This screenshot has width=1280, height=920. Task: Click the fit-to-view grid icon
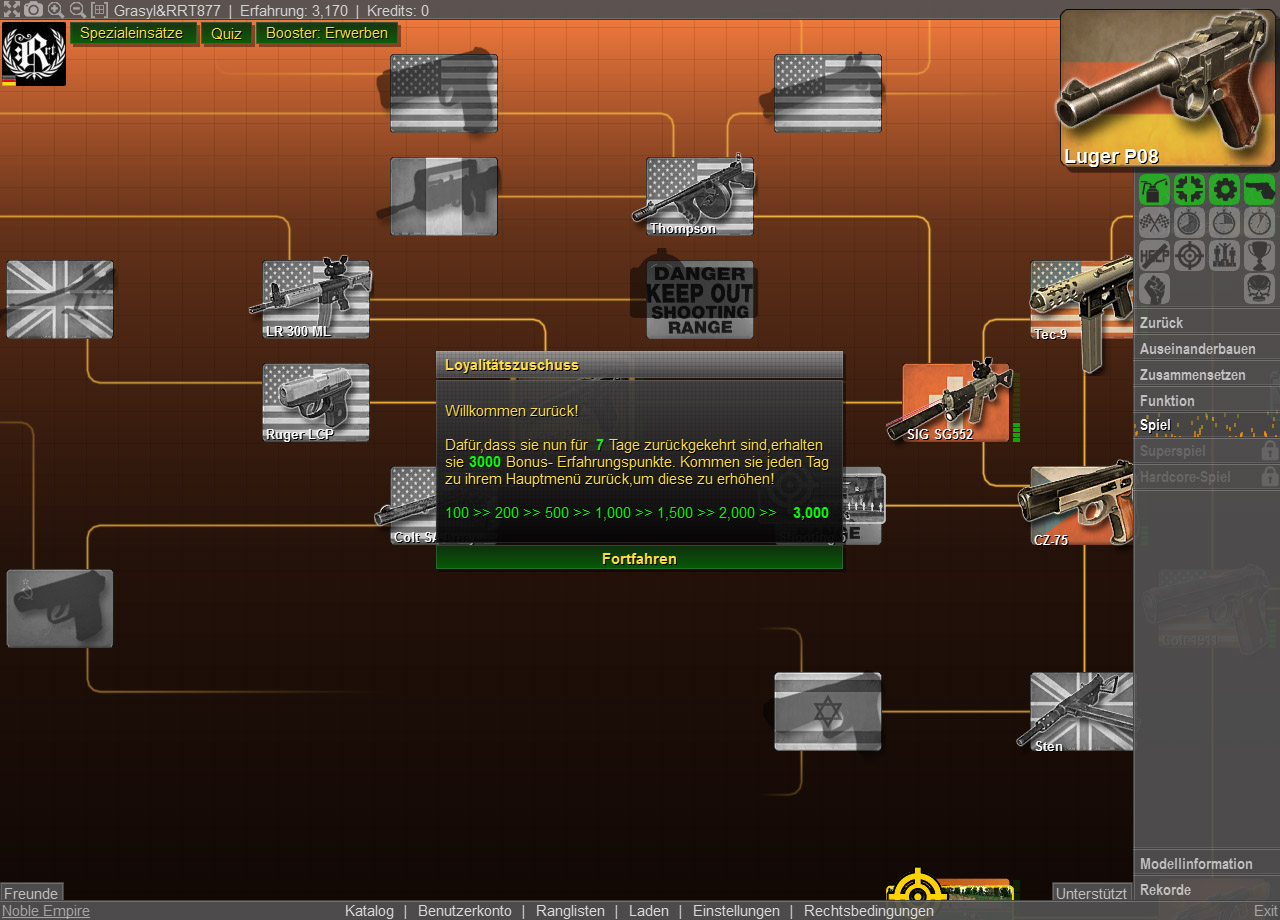(99, 9)
